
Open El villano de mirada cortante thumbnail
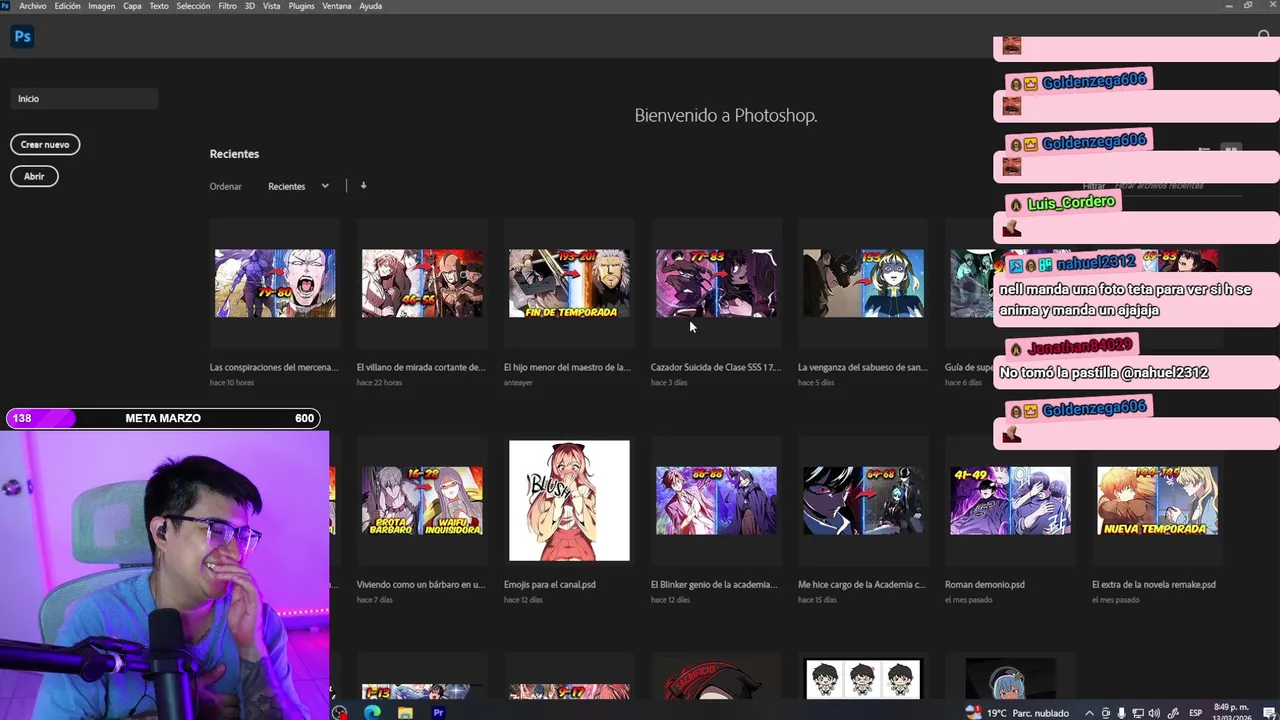point(422,284)
